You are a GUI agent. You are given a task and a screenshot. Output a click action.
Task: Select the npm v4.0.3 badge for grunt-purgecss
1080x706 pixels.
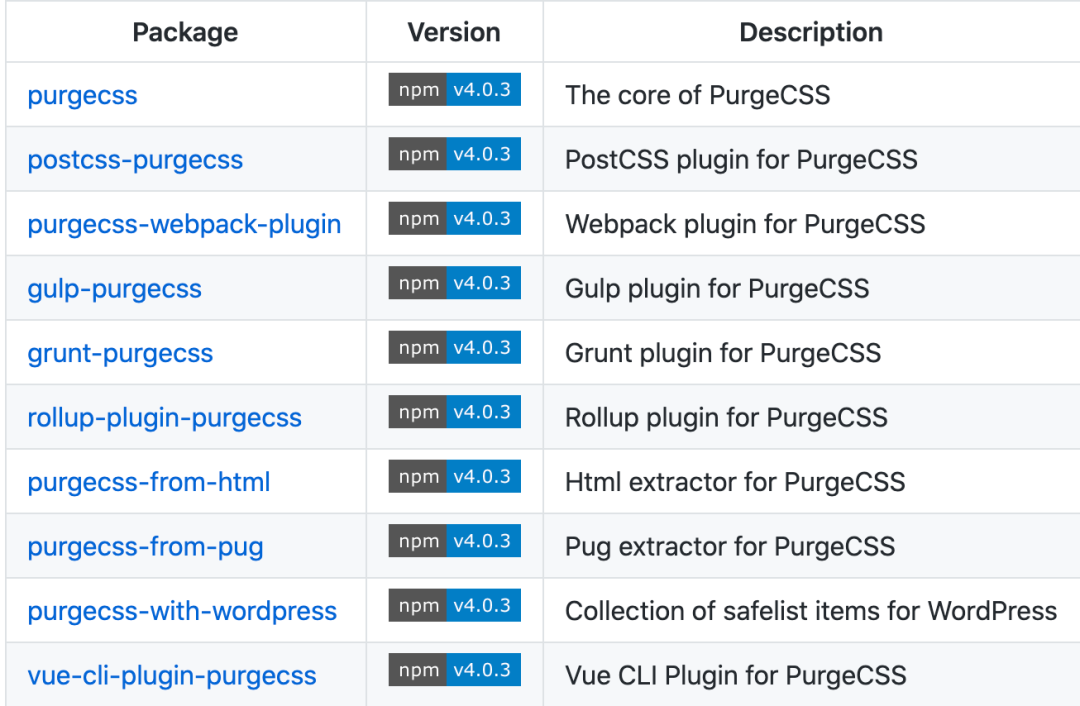point(454,347)
